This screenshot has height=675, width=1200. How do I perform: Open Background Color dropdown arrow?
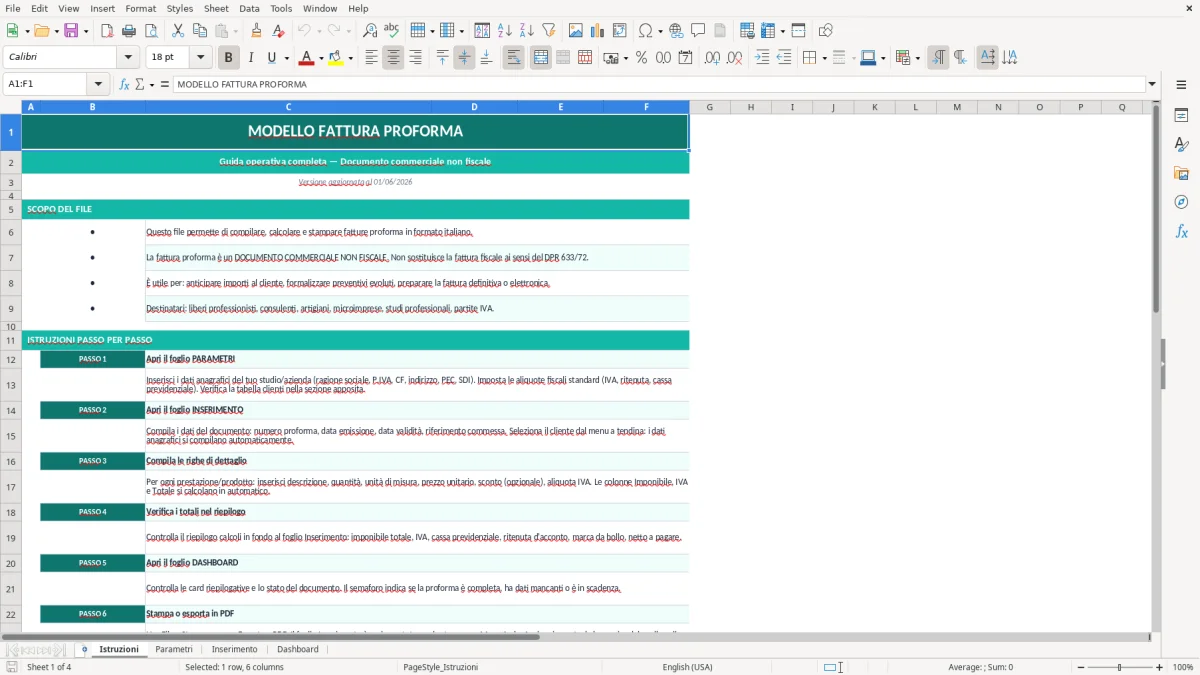click(x=350, y=58)
